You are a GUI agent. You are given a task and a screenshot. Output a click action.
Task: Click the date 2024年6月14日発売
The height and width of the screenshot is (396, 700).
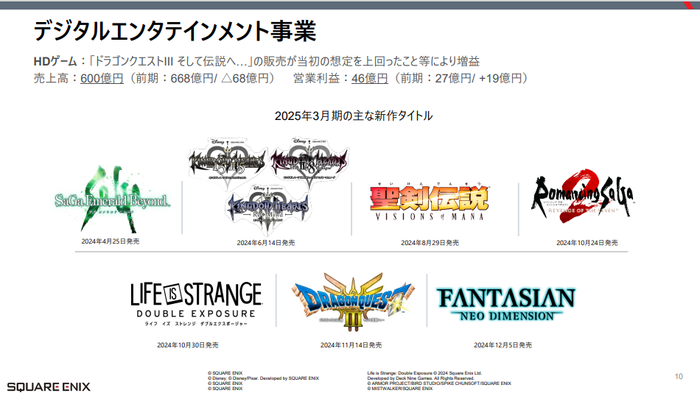pos(266,242)
